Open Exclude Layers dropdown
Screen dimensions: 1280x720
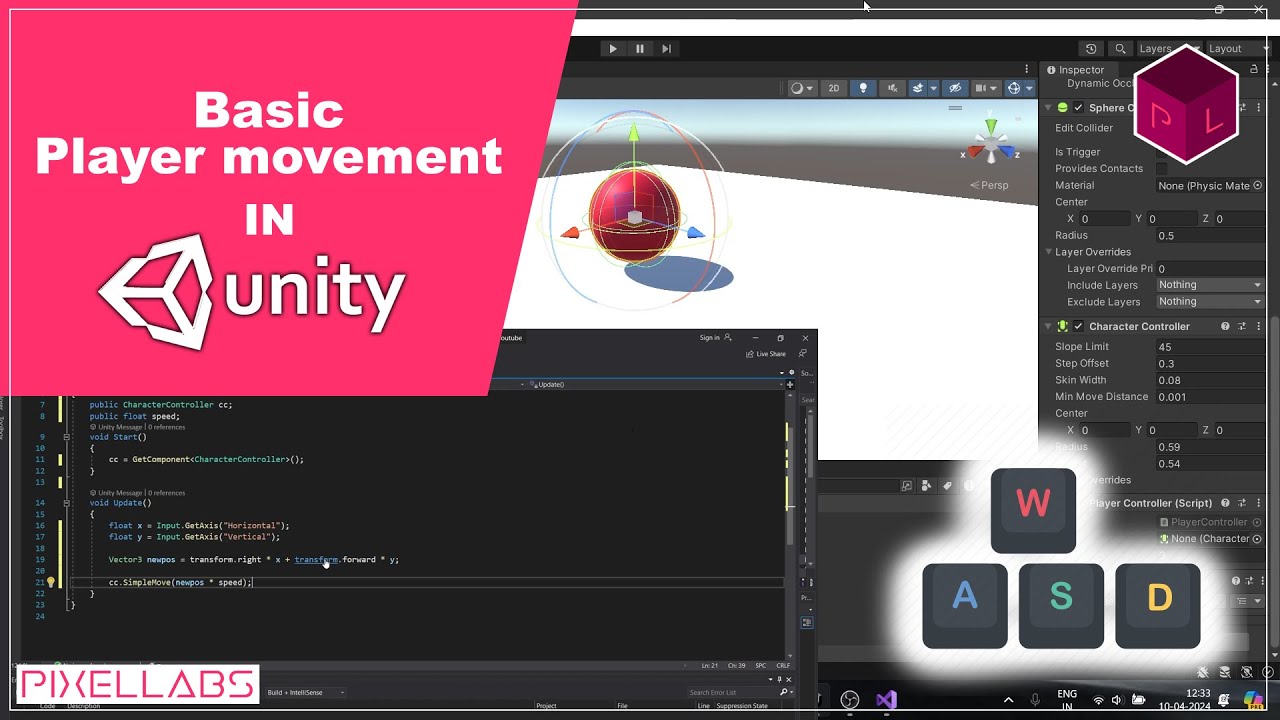point(1209,301)
